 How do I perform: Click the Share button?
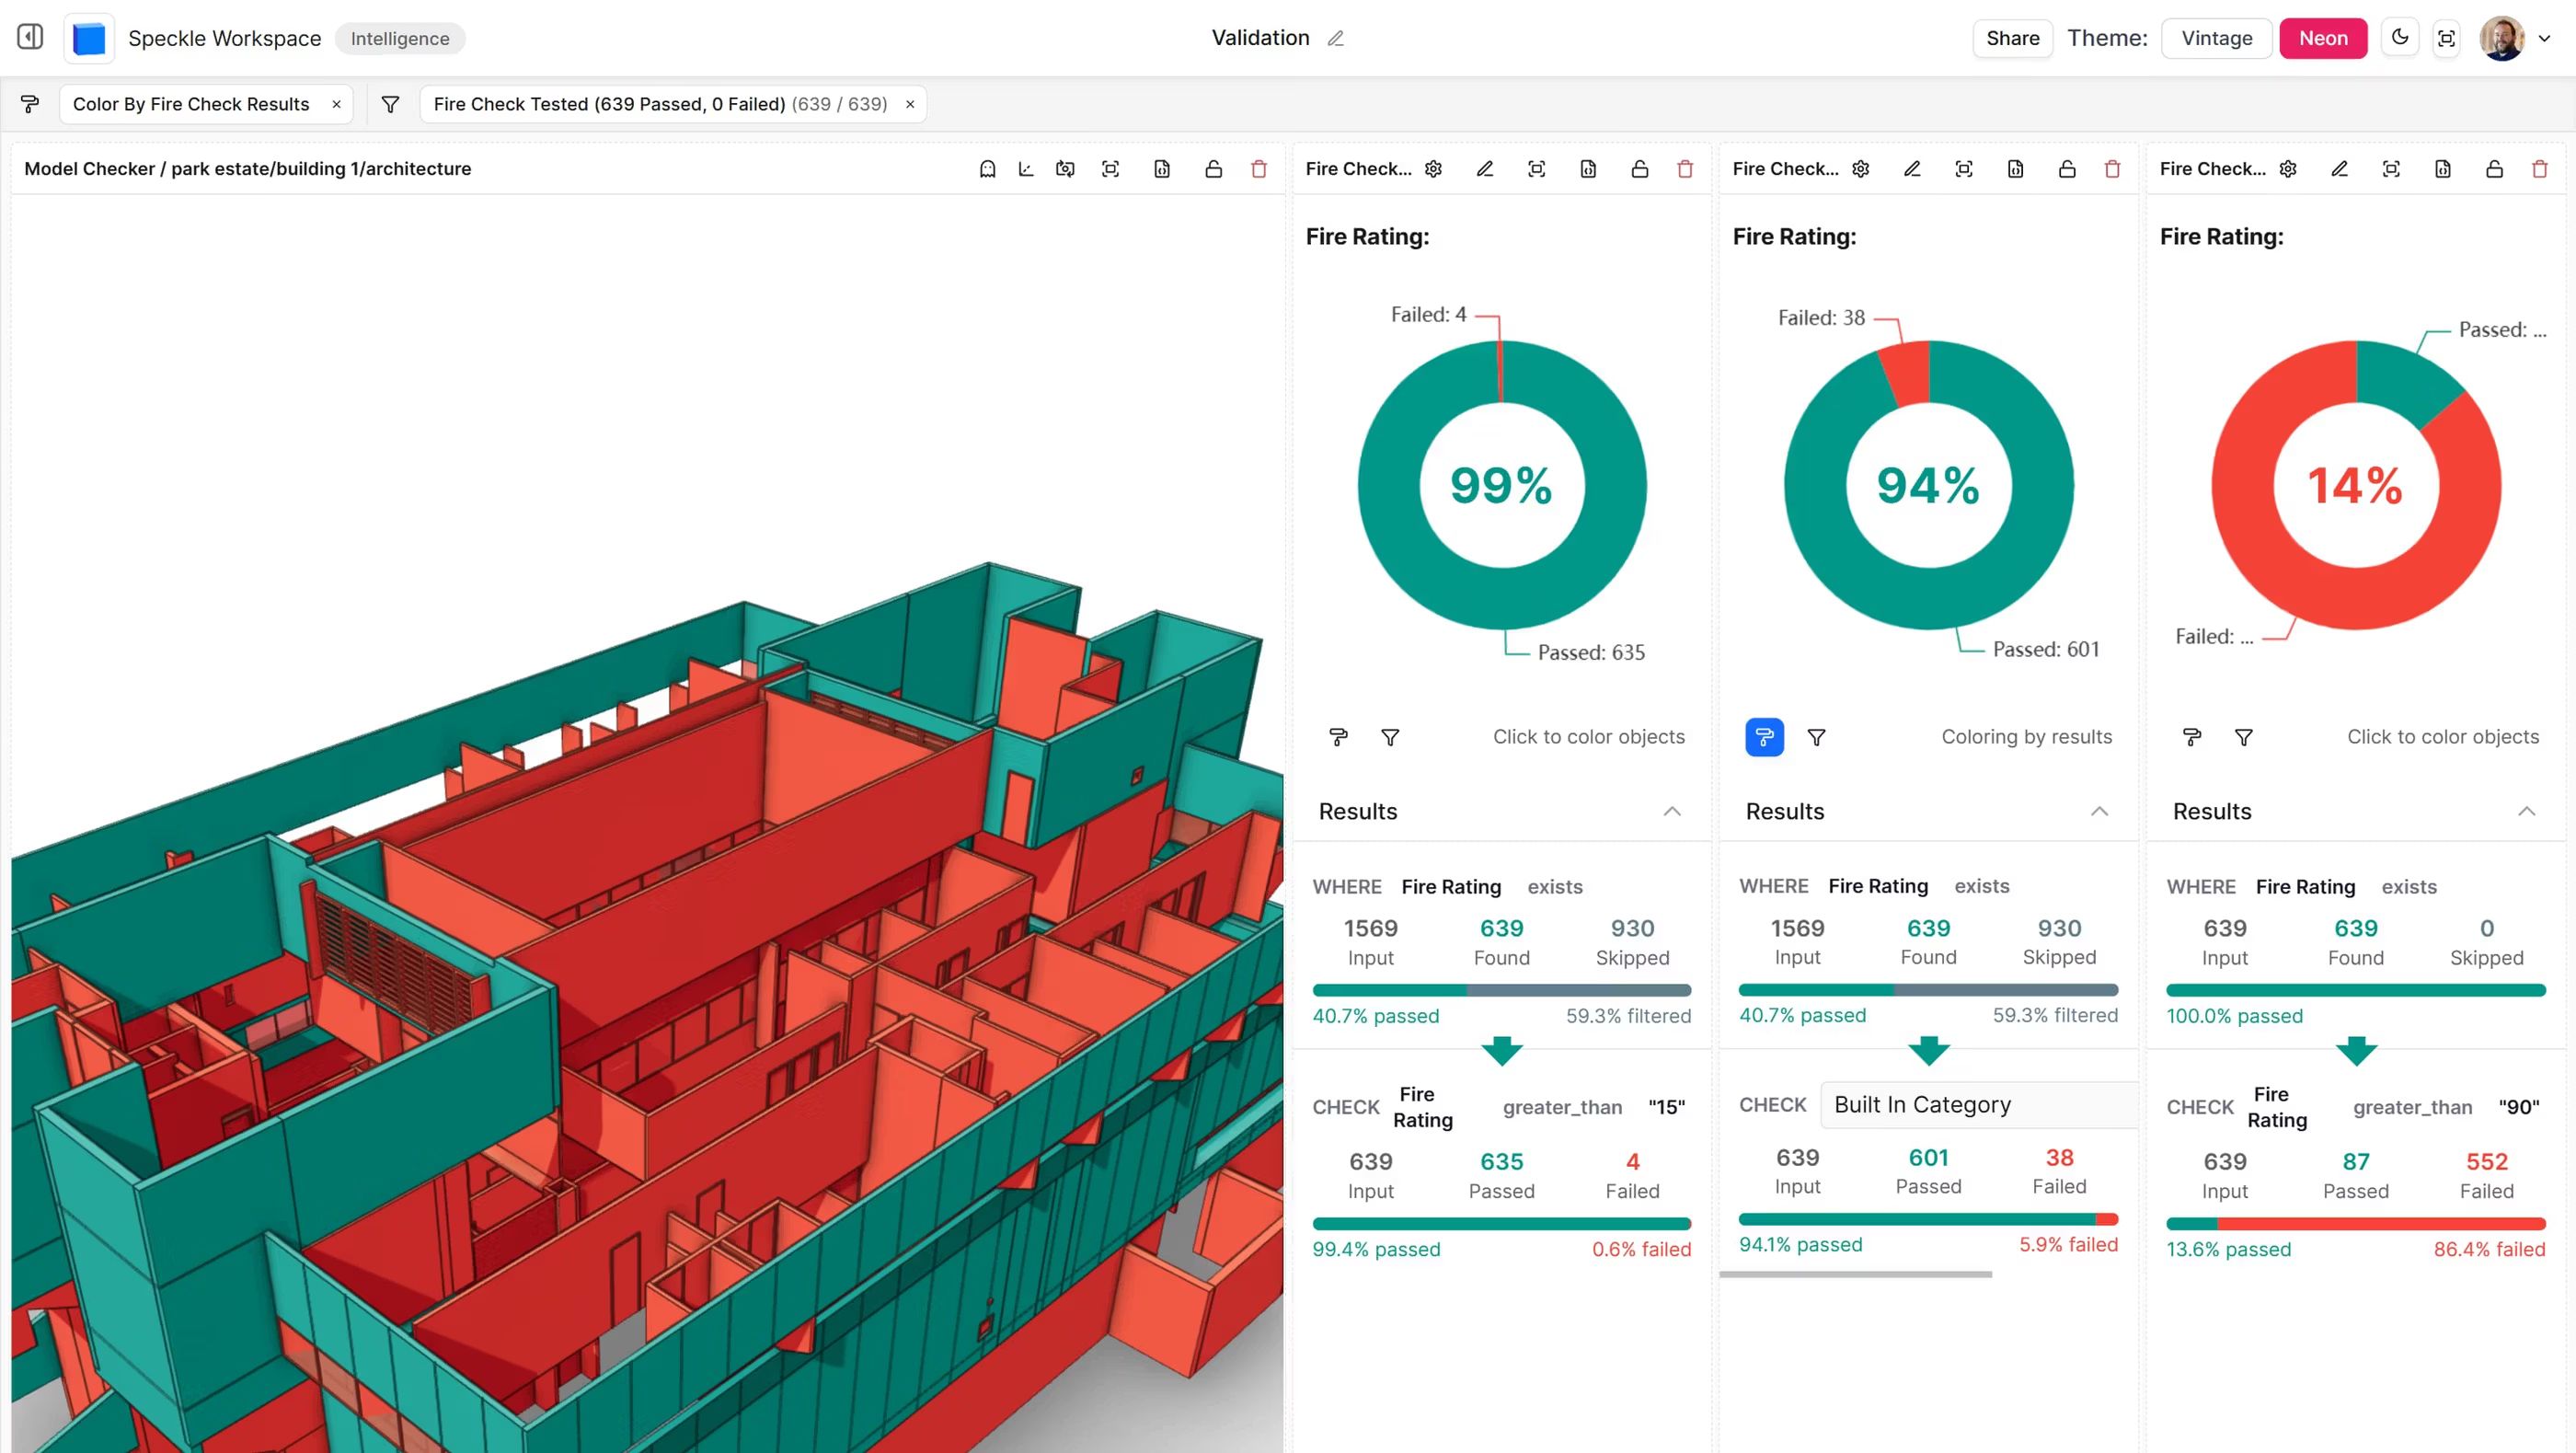click(x=2012, y=38)
